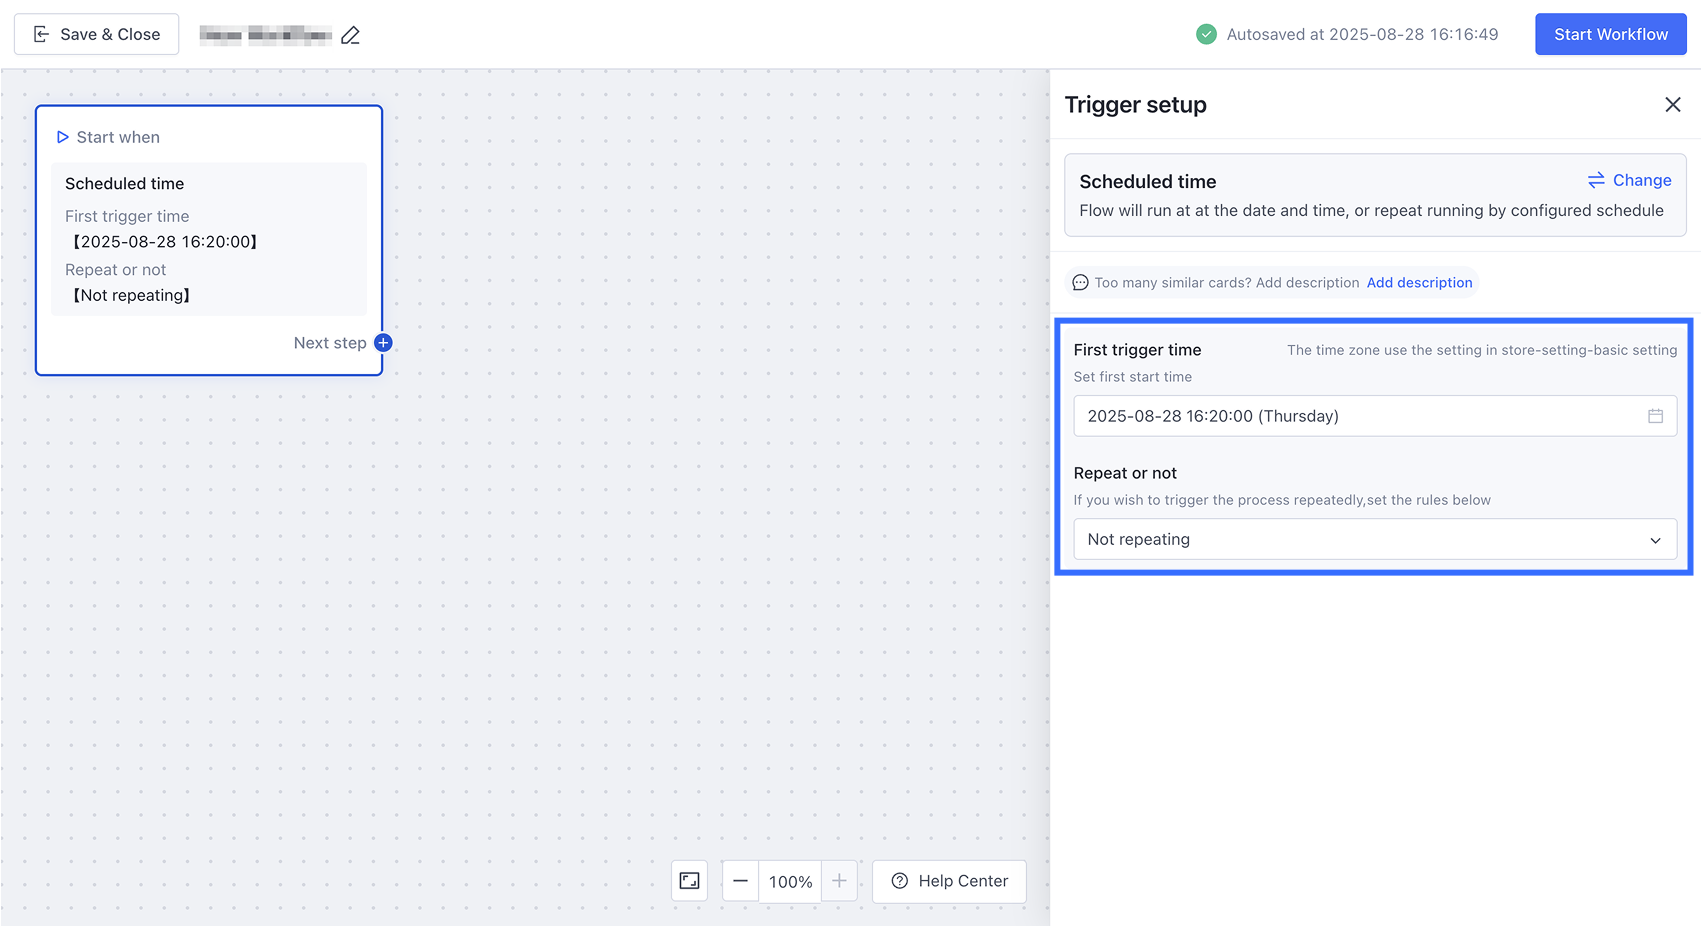The height and width of the screenshot is (926, 1701).
Task: Click Change to switch trigger type
Action: 1629,180
